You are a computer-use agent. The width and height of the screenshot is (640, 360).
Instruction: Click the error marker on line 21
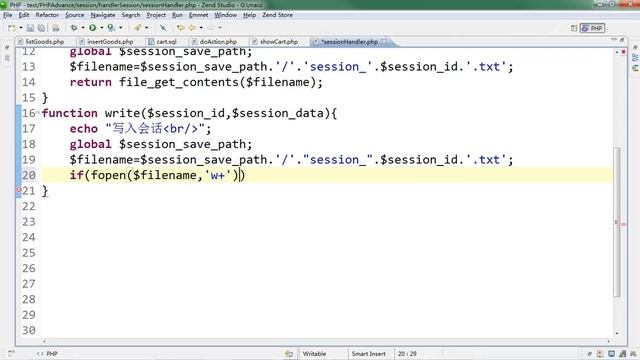(x=19, y=190)
